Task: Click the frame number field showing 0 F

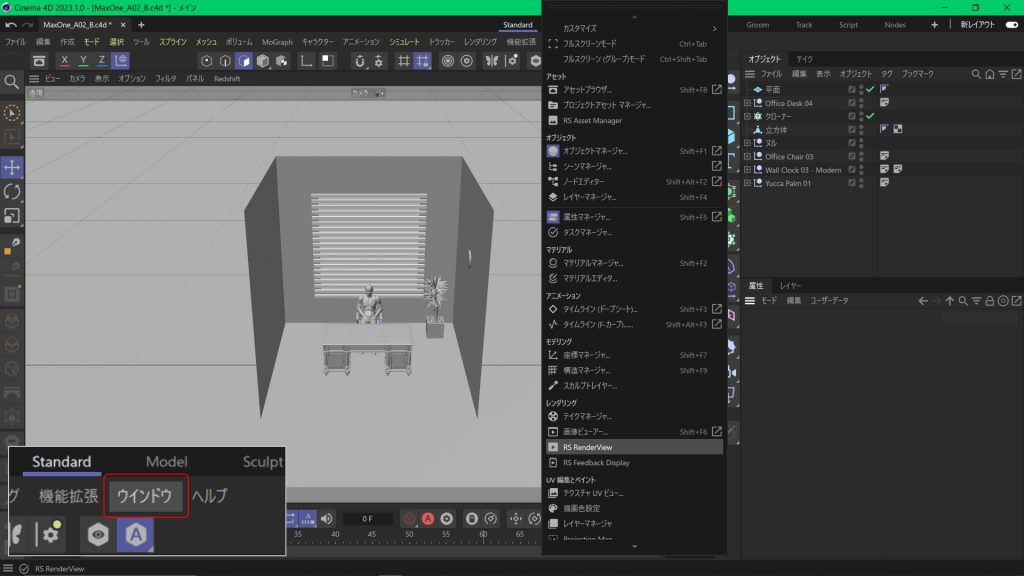Action: pos(367,519)
